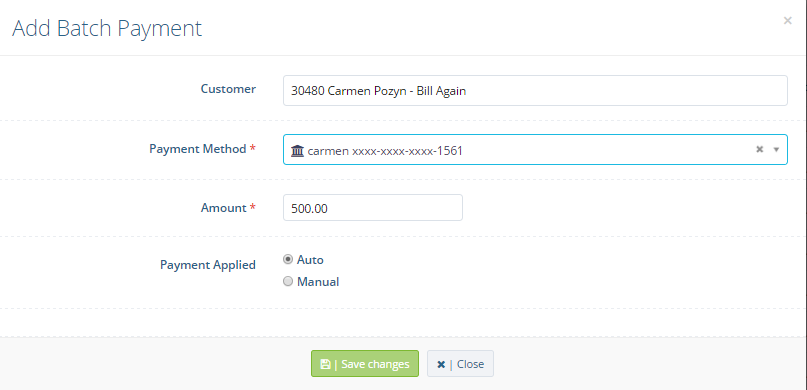807x390 pixels.
Task: Select the Manual payment applied option
Action: (x=288, y=281)
